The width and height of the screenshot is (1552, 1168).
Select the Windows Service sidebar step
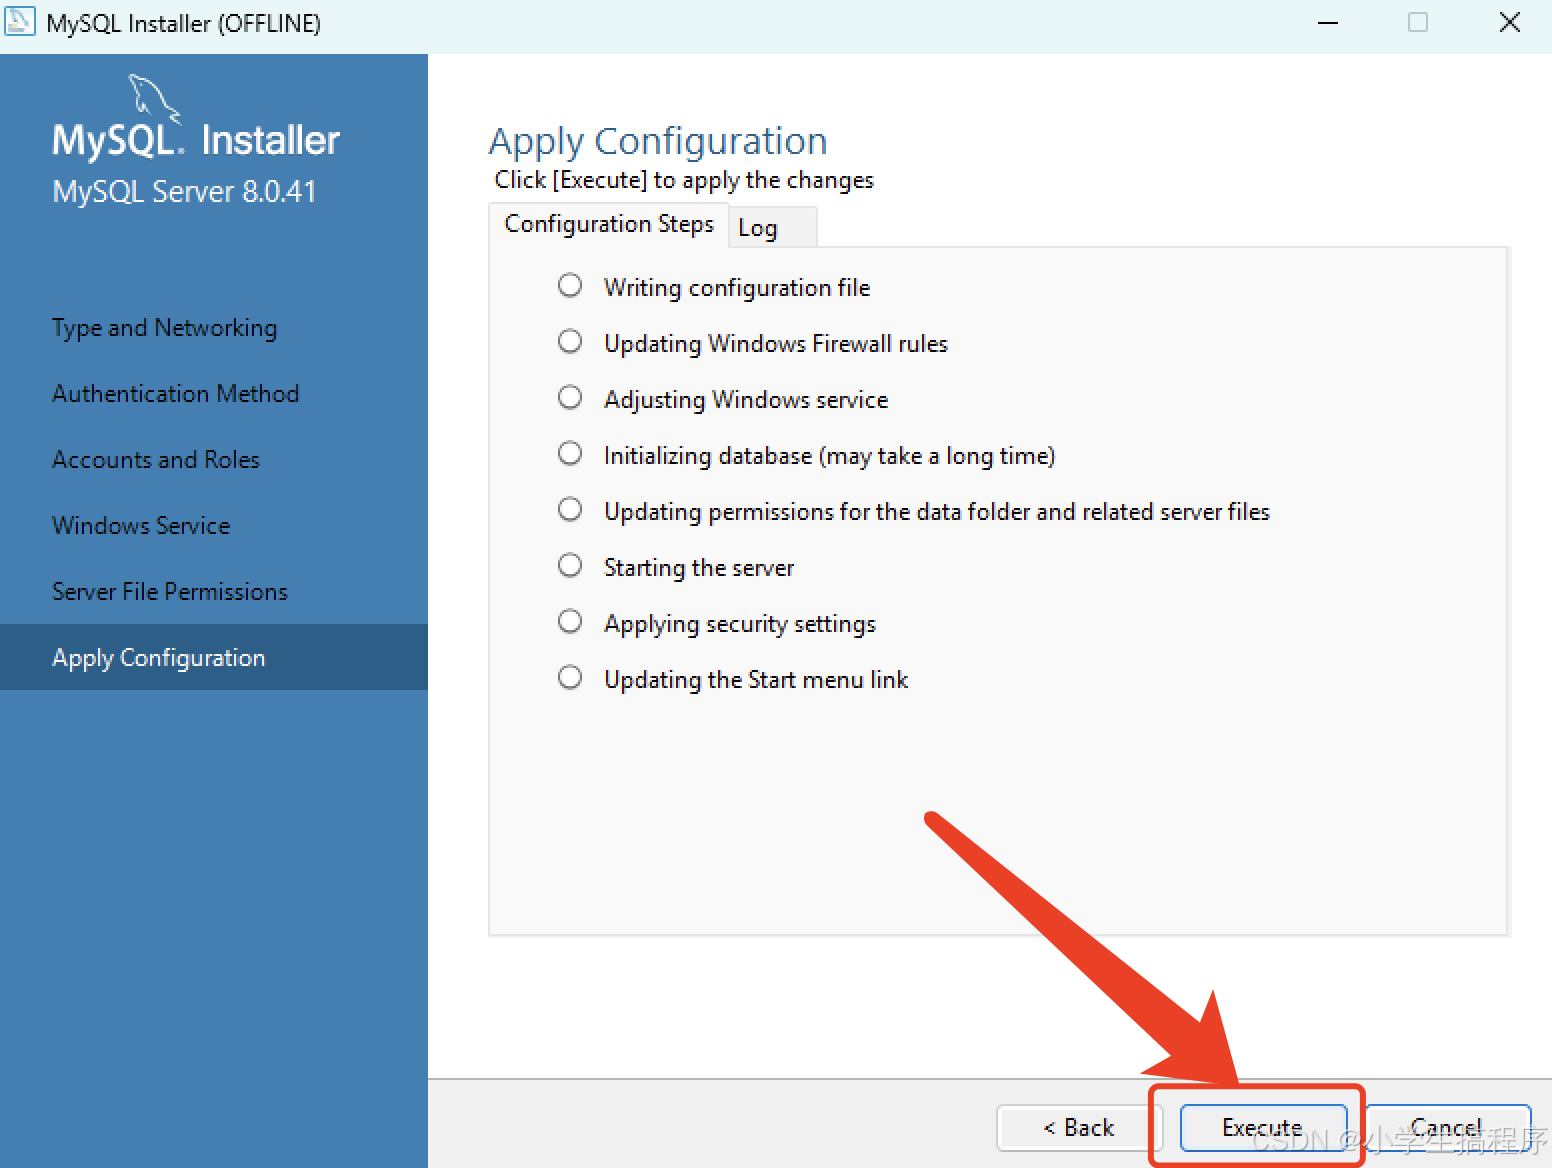point(141,526)
